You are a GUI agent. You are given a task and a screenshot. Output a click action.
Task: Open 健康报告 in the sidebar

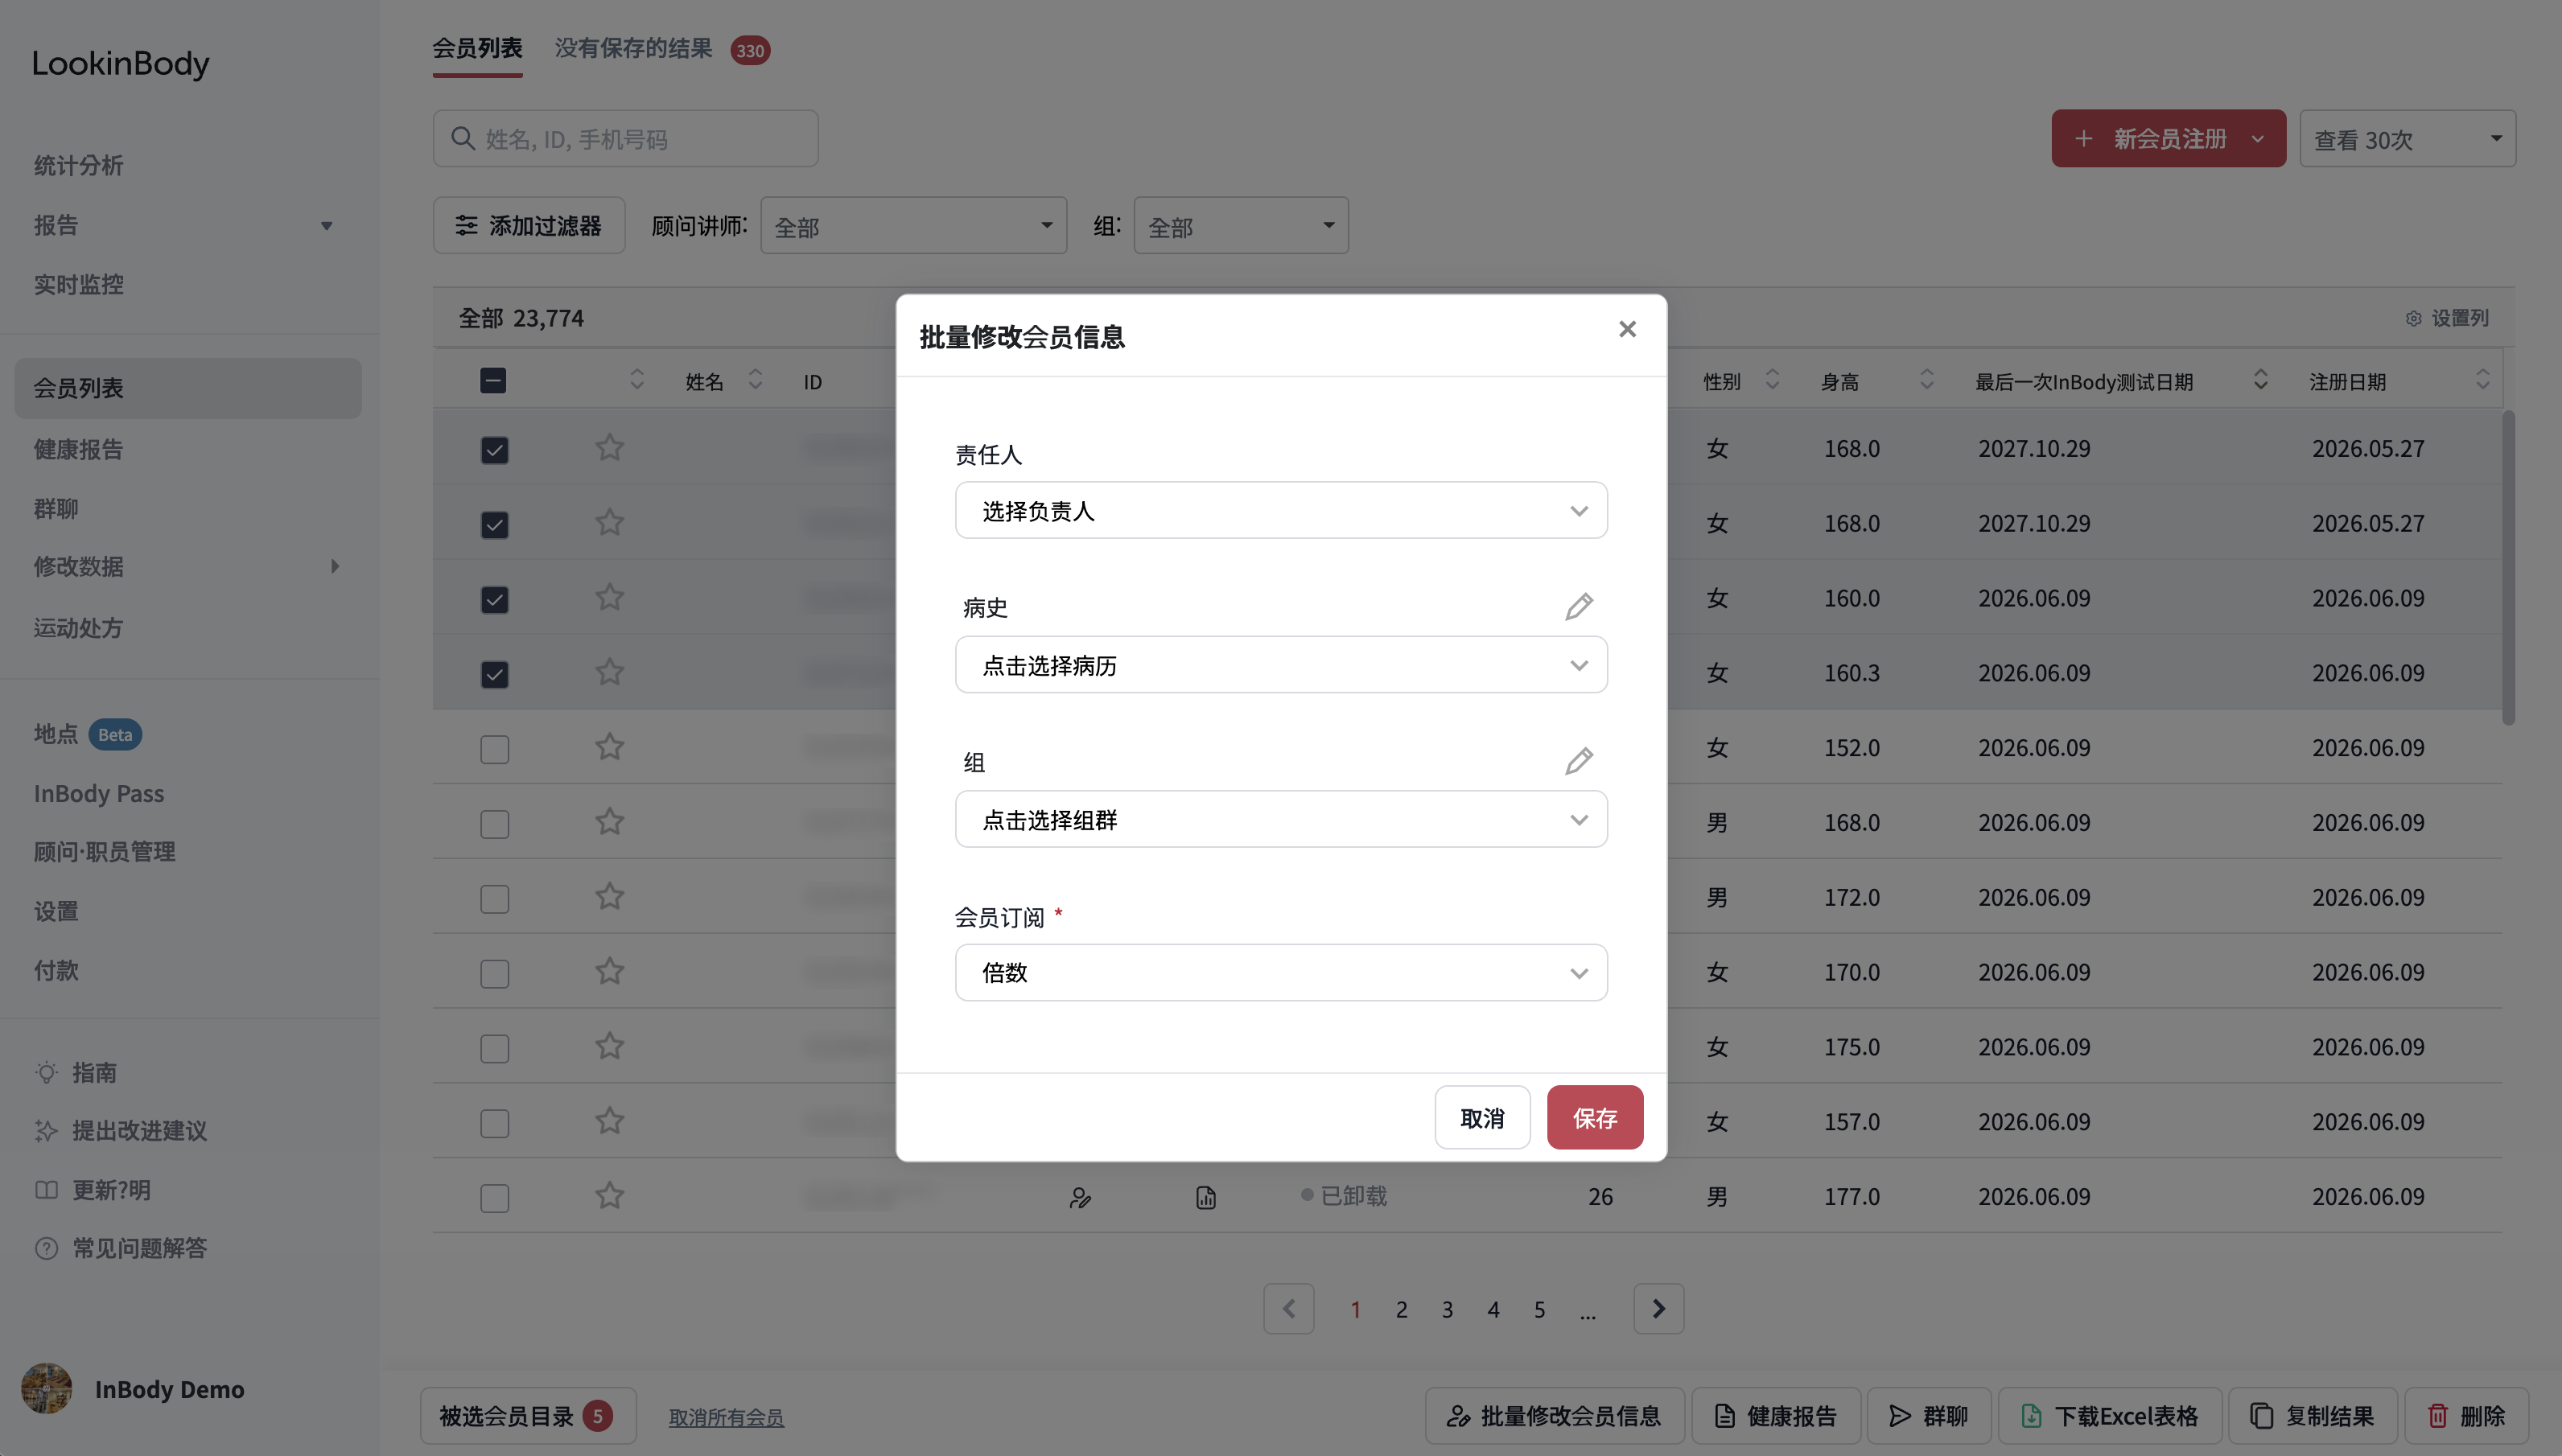[78, 449]
